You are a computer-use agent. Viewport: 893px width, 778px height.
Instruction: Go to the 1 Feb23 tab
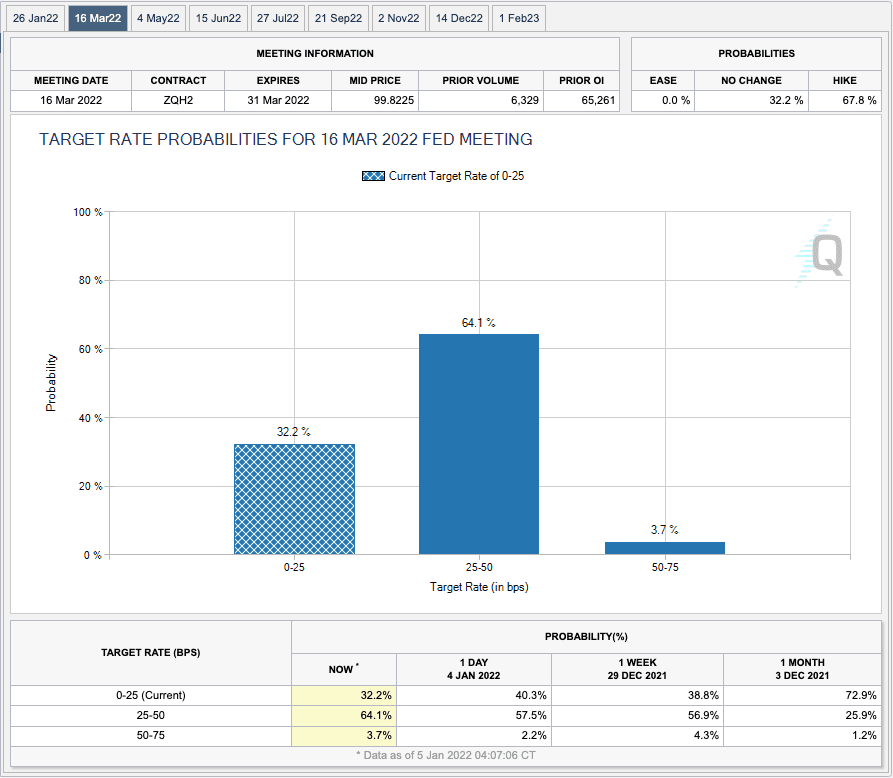519,18
